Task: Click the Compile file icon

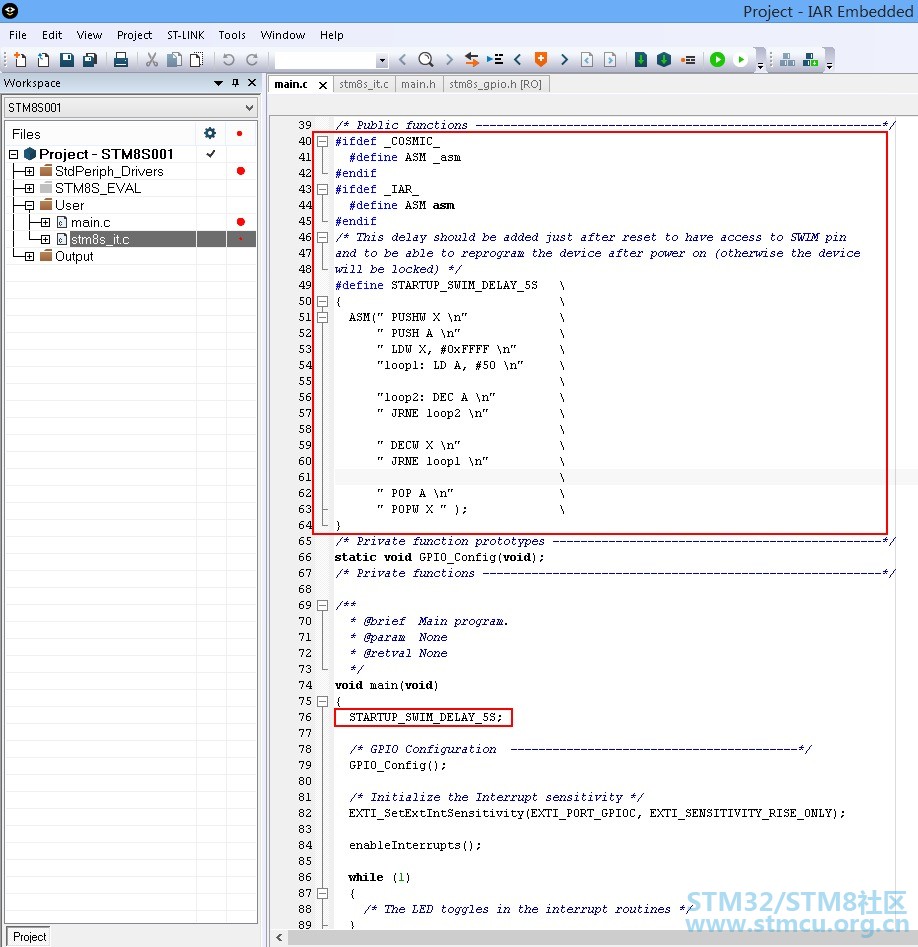Action: [x=641, y=59]
